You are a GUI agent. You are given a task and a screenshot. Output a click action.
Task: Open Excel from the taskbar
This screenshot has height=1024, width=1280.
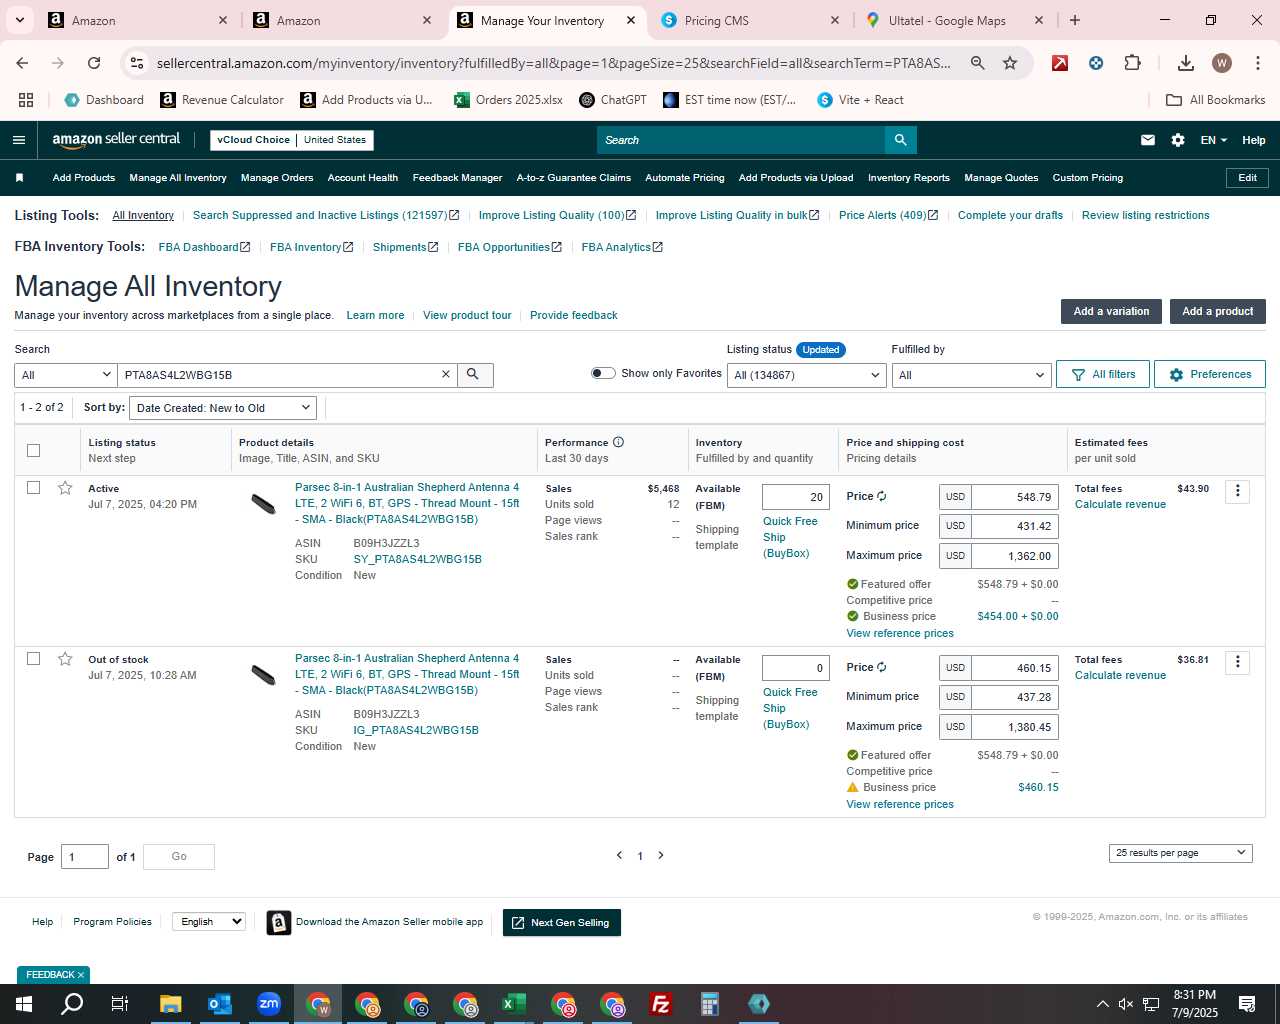point(513,1004)
